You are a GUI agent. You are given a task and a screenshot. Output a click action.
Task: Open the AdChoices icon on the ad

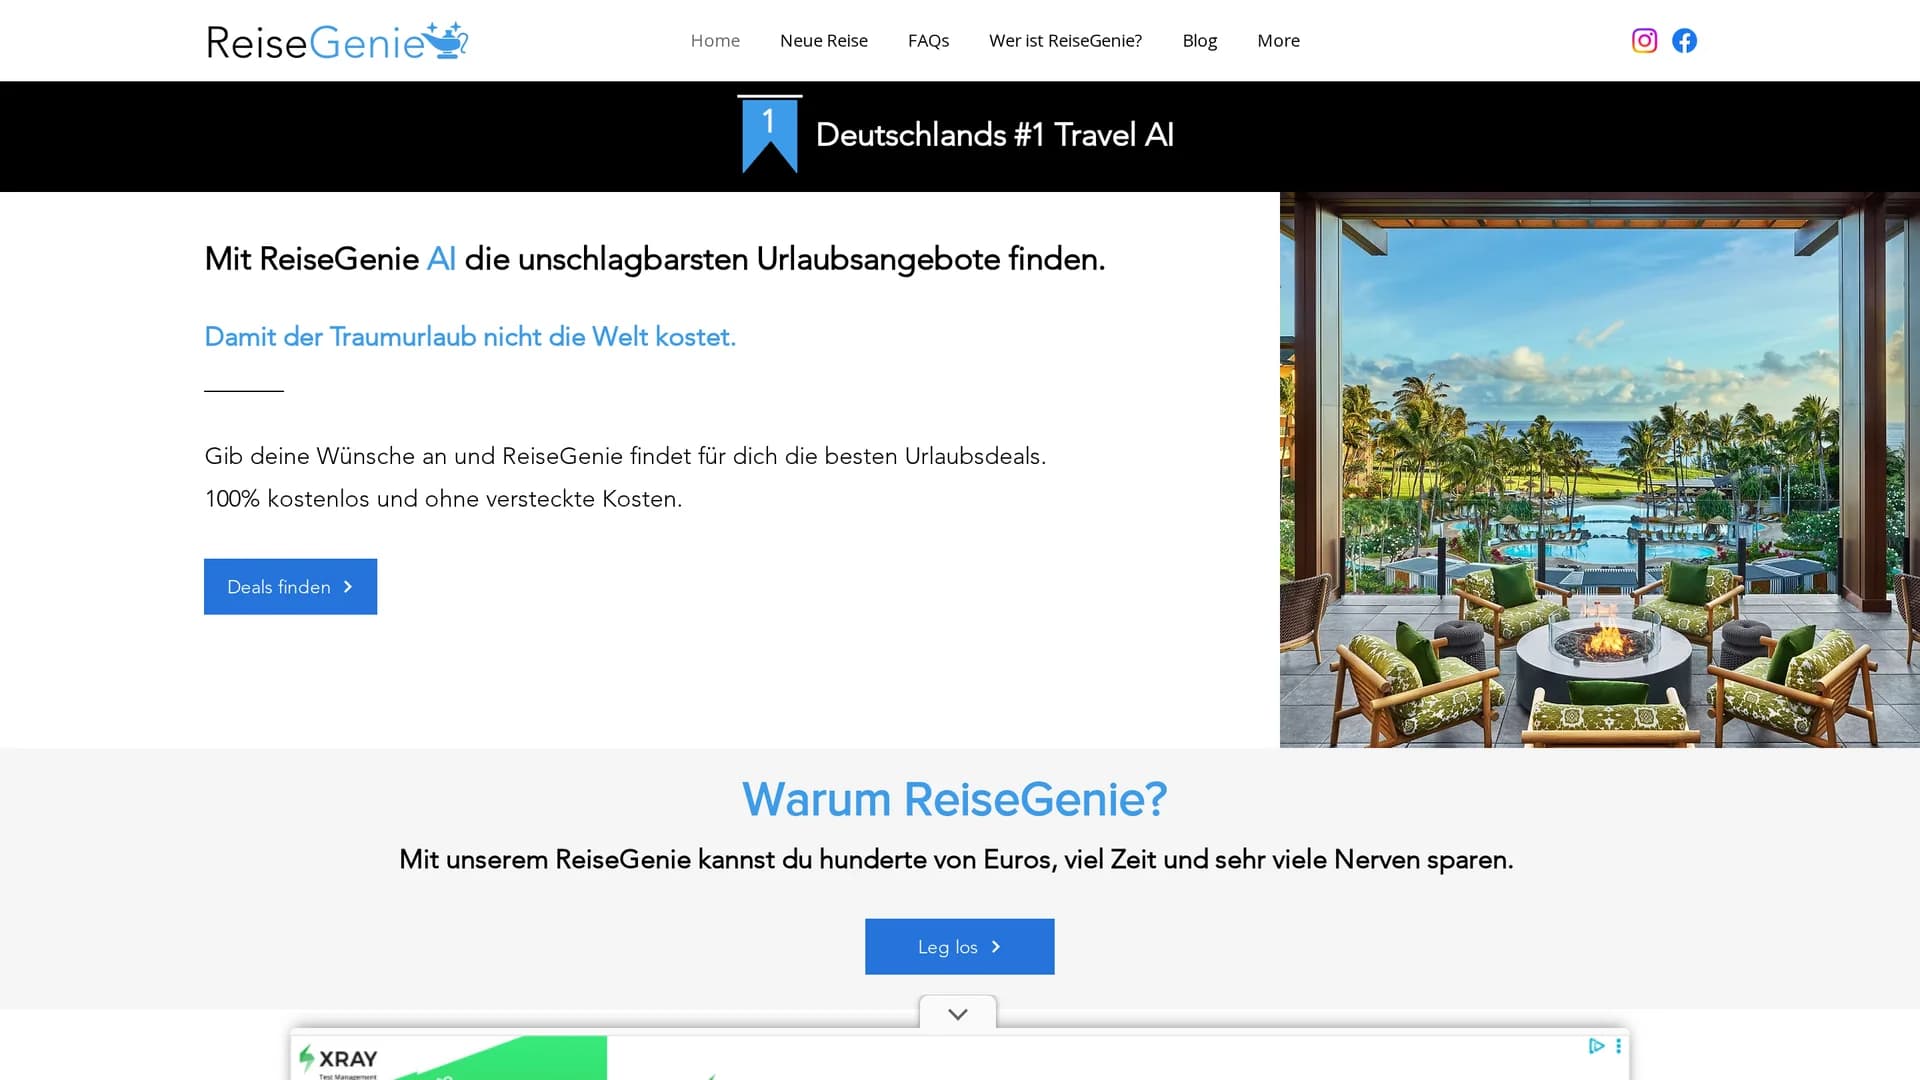(1596, 1046)
